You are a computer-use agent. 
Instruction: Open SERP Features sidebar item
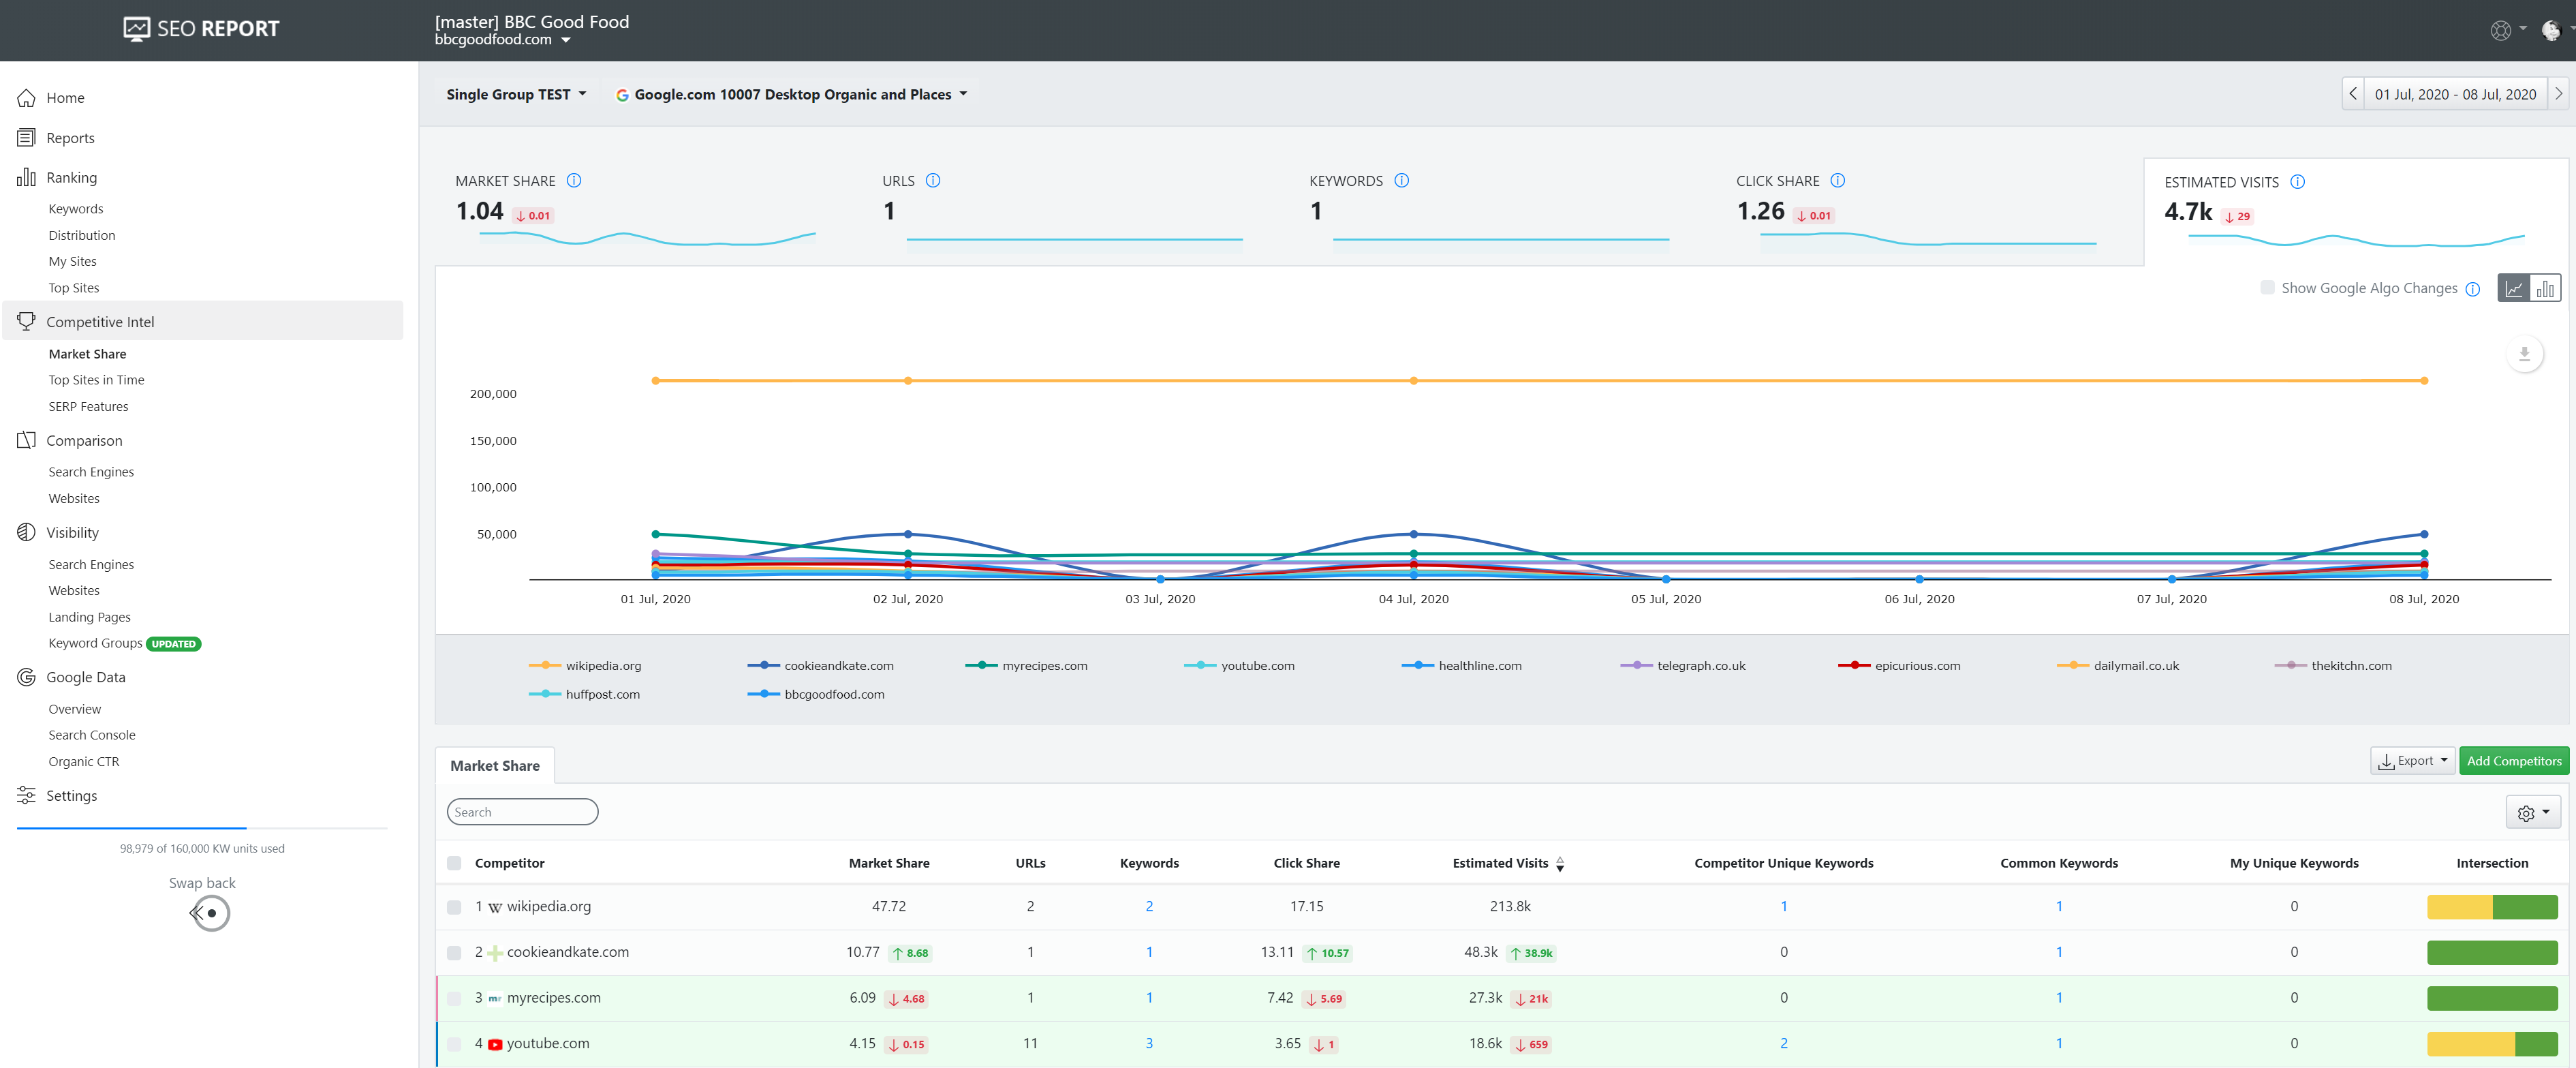click(88, 406)
